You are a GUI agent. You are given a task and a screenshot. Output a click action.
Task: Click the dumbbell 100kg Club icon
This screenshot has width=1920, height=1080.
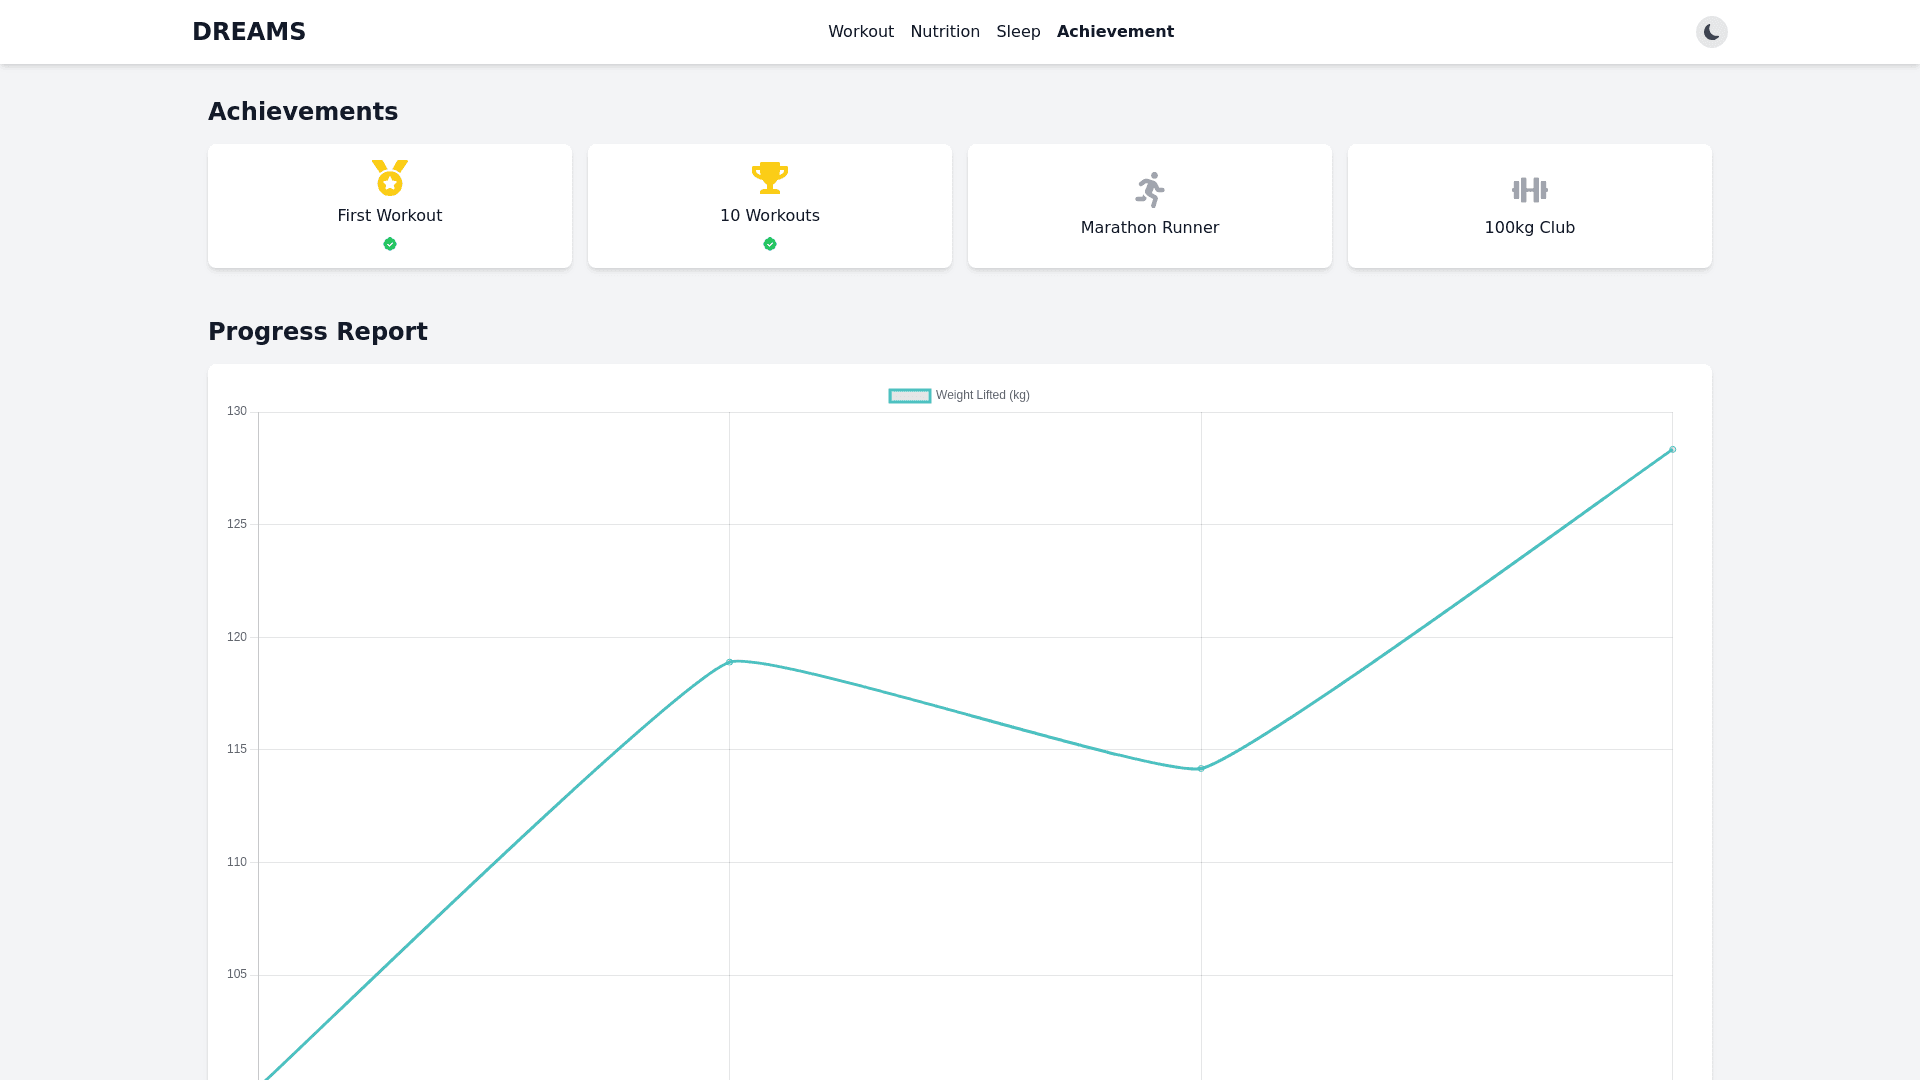click(x=1529, y=190)
